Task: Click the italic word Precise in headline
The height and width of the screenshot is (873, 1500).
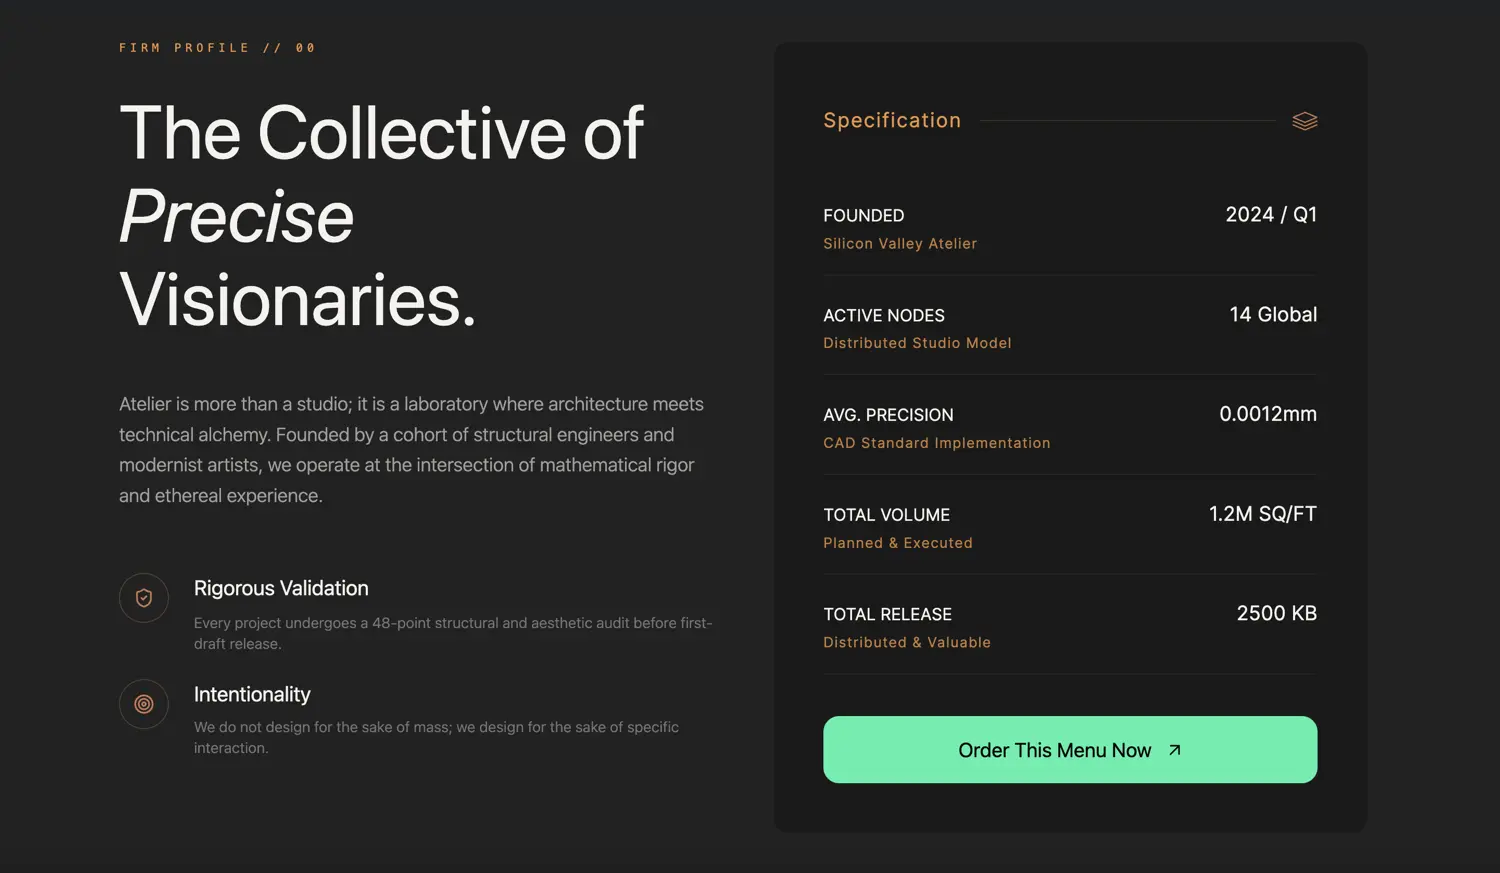Action: 237,216
